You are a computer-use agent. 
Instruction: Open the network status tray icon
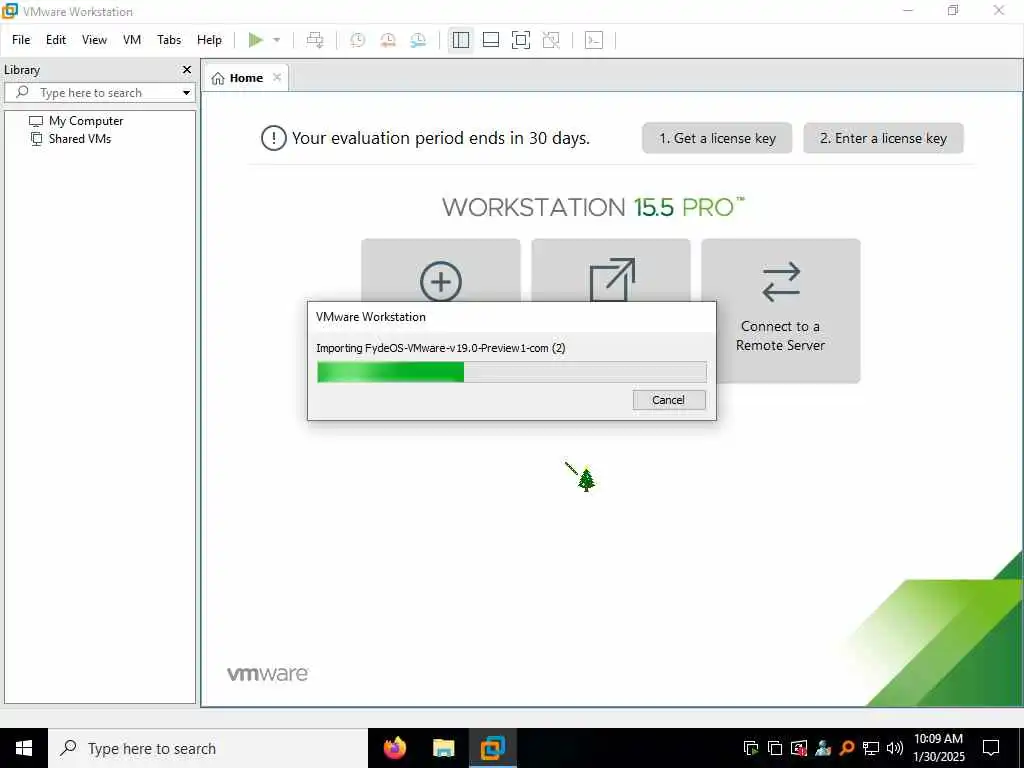pyautogui.click(x=871, y=748)
